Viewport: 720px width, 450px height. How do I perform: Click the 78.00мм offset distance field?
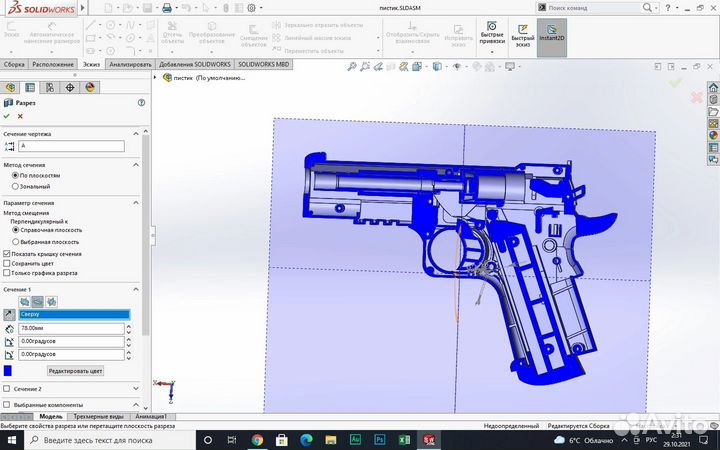pos(72,328)
